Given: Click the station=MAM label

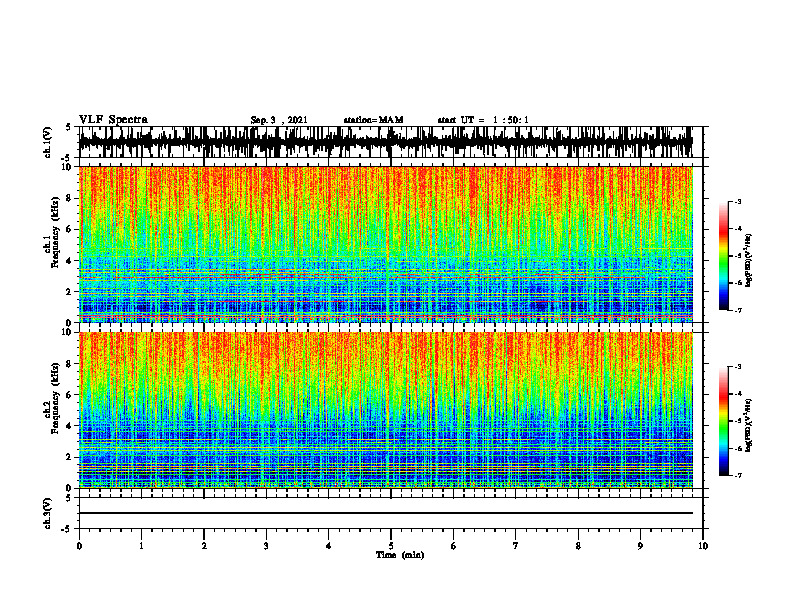Looking at the screenshot, I should click(373, 120).
